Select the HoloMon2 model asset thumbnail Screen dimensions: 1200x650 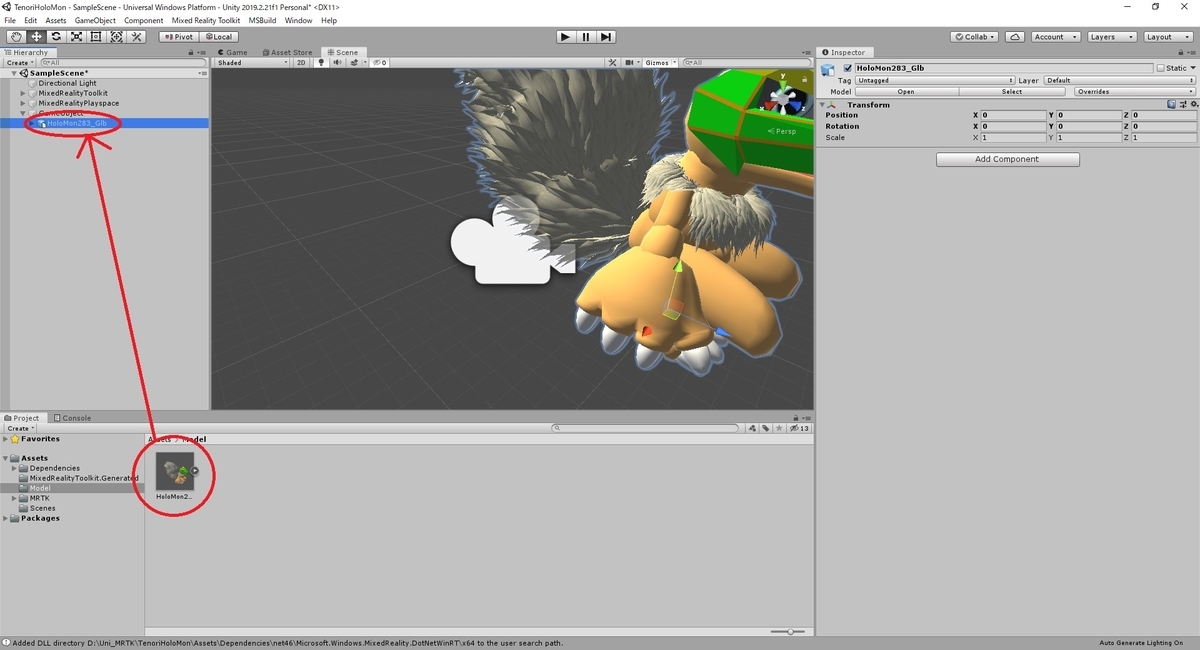click(175, 471)
